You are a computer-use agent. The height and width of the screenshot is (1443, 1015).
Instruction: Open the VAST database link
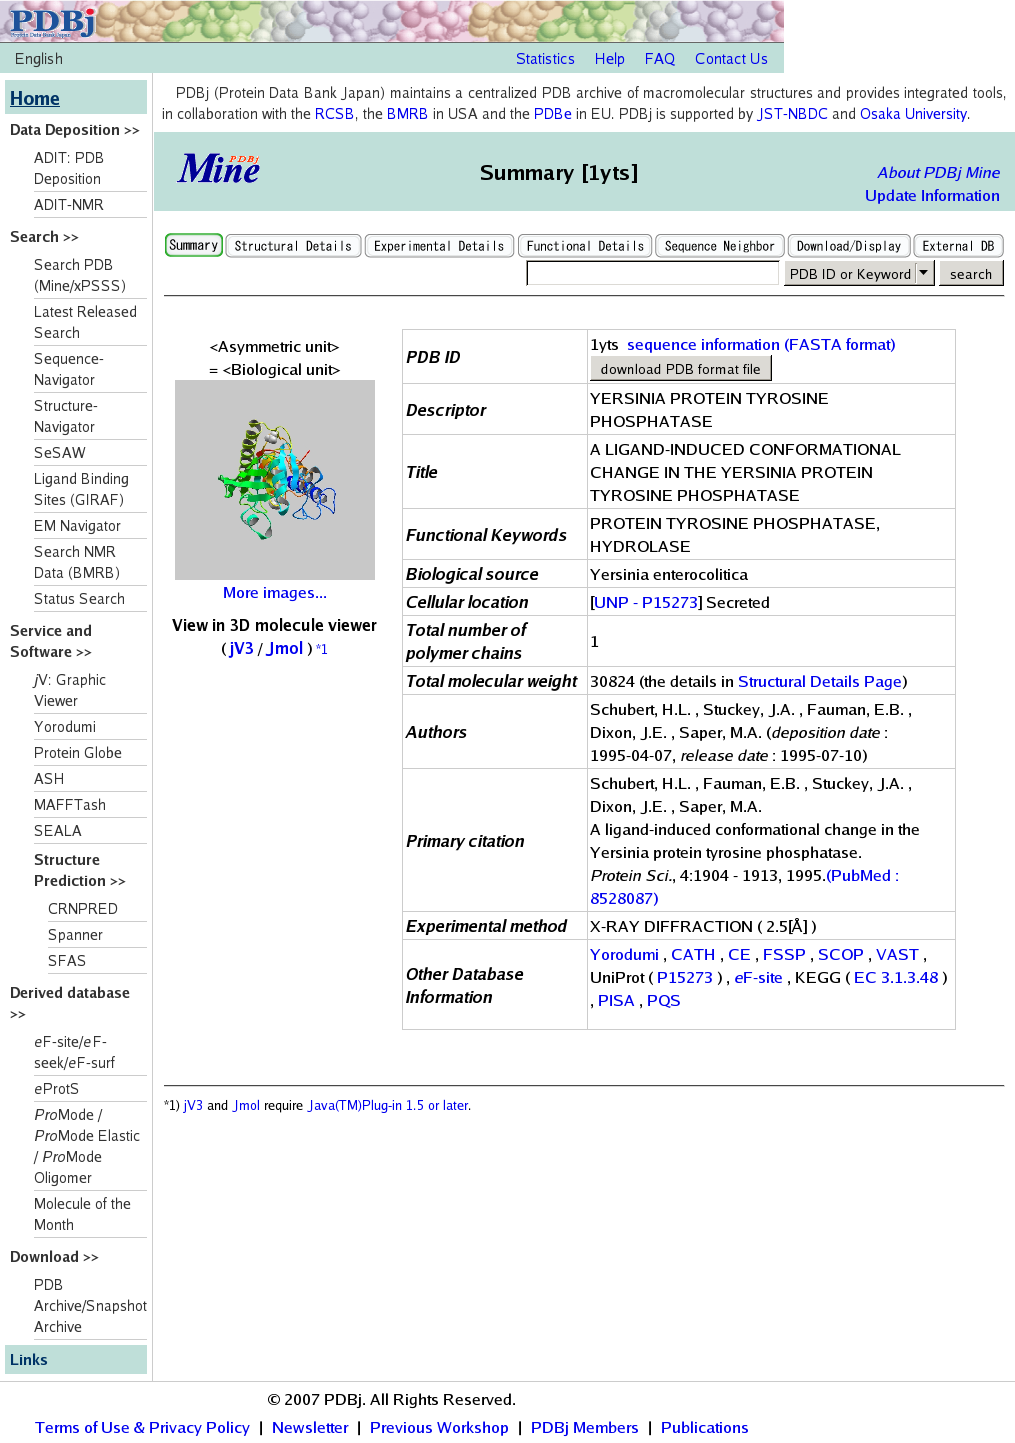(x=897, y=955)
